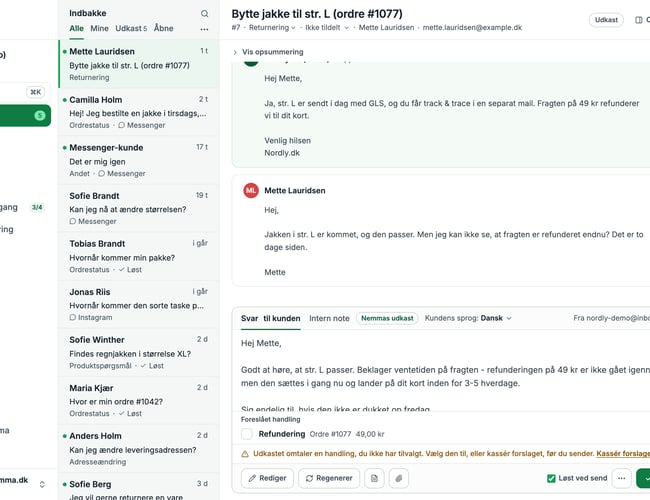The image size is (650, 500).
Task: Click the ⌘K shortcut badge
Action: tap(36, 92)
